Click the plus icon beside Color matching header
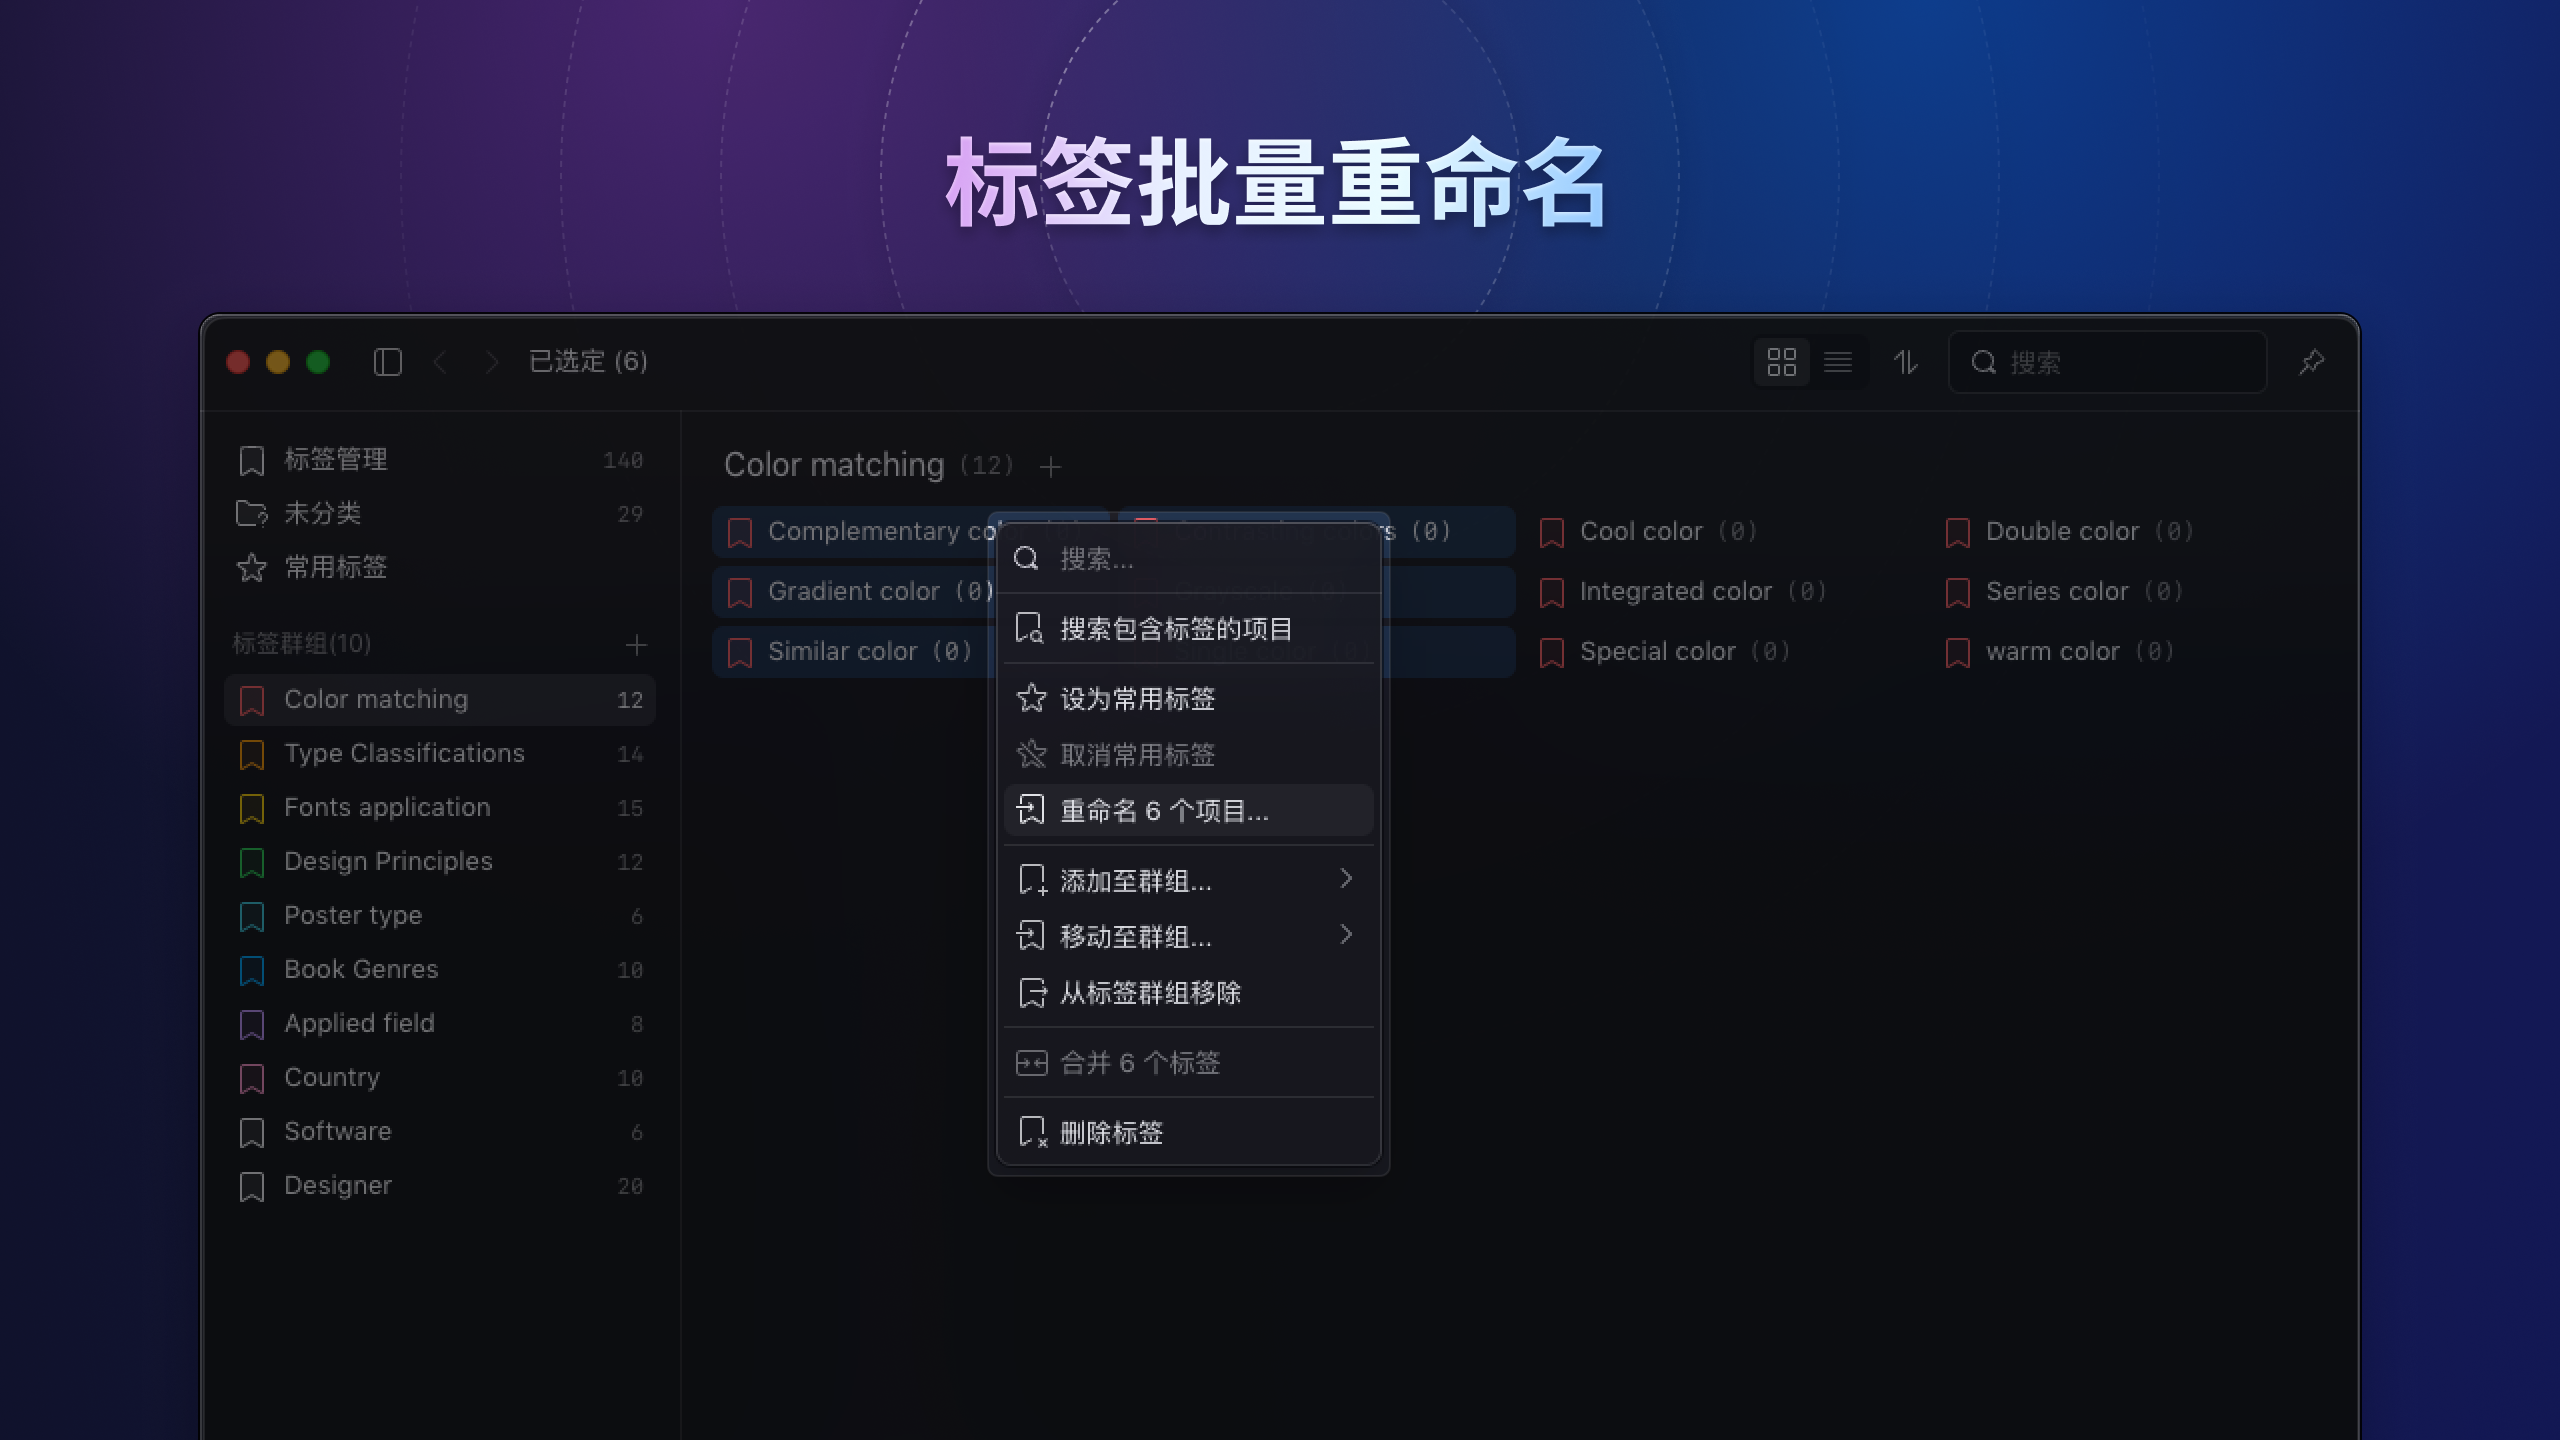The height and width of the screenshot is (1440, 2560). tap(1051, 466)
